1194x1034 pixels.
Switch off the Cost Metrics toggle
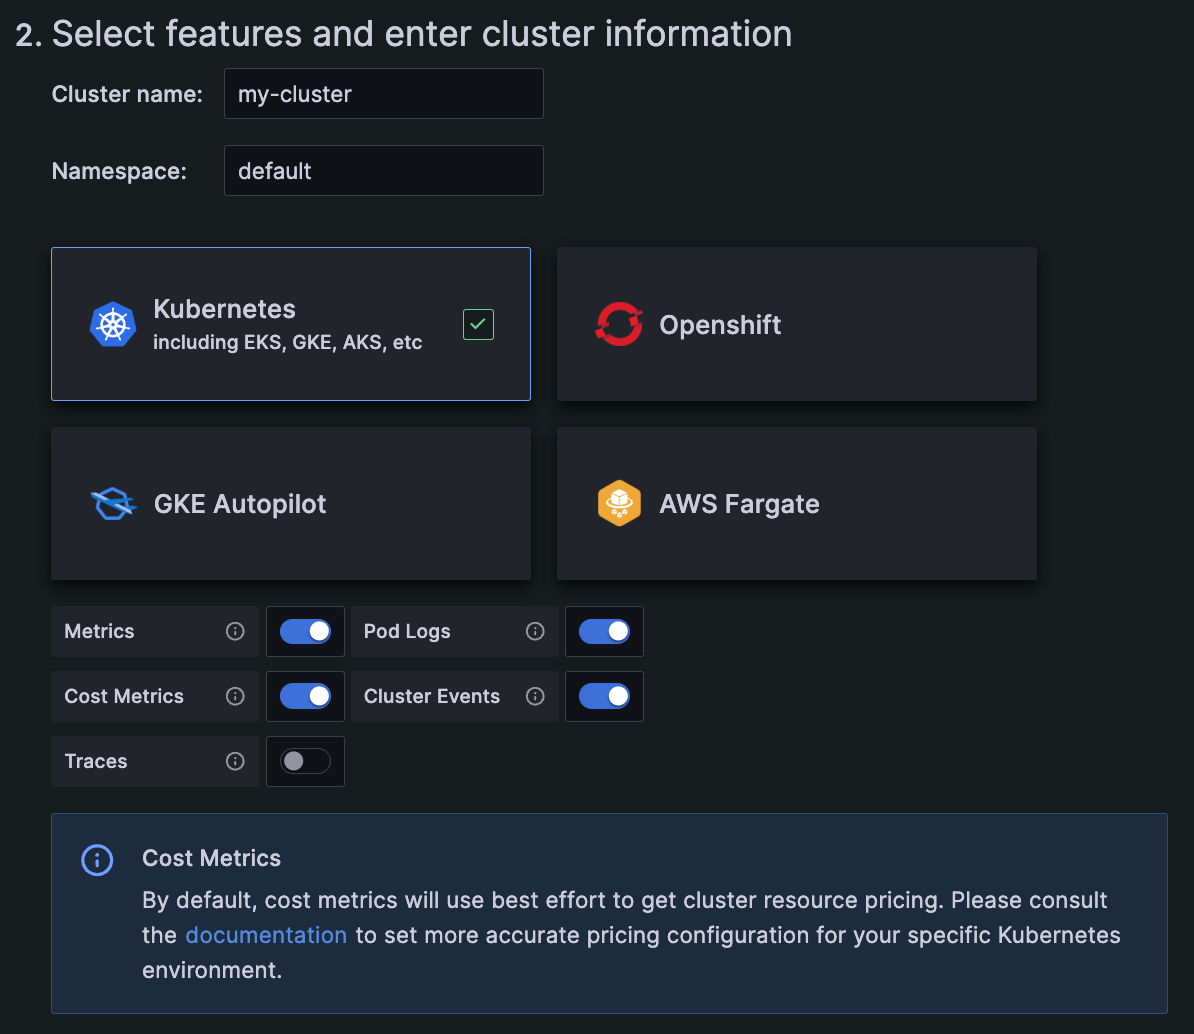305,696
